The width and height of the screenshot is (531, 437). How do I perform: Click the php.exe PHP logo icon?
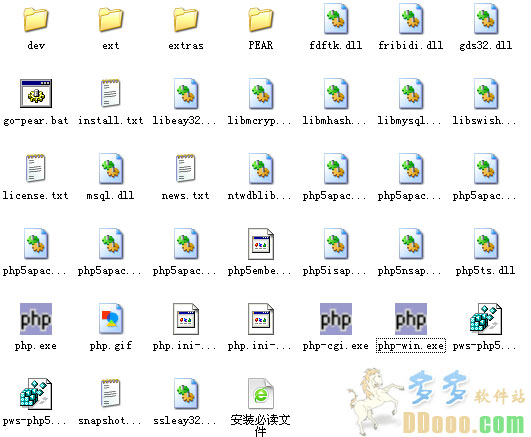tap(36, 319)
